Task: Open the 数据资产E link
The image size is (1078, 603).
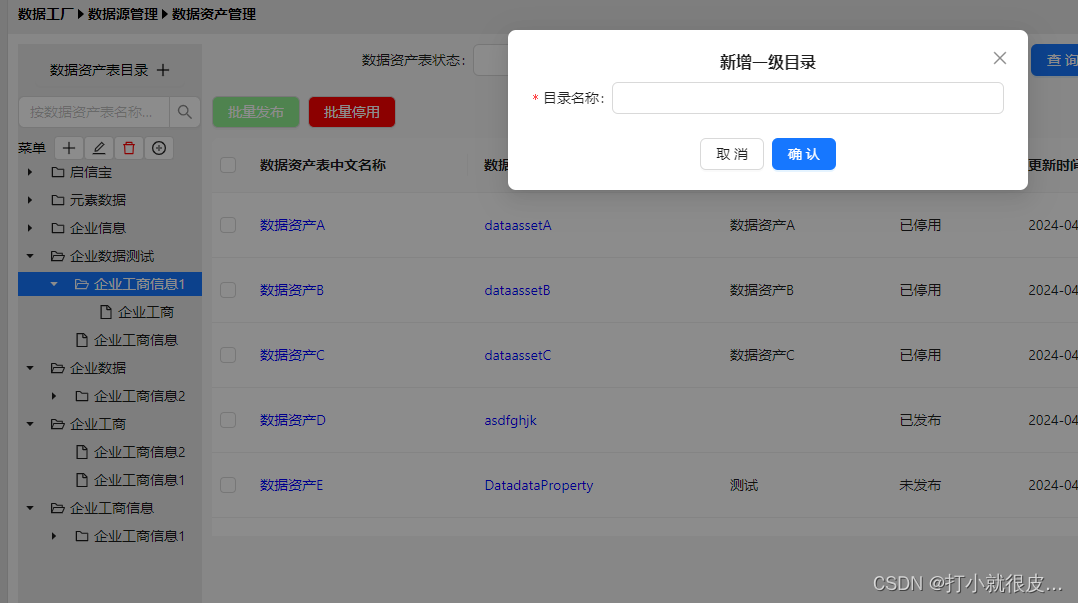Action: [292, 485]
